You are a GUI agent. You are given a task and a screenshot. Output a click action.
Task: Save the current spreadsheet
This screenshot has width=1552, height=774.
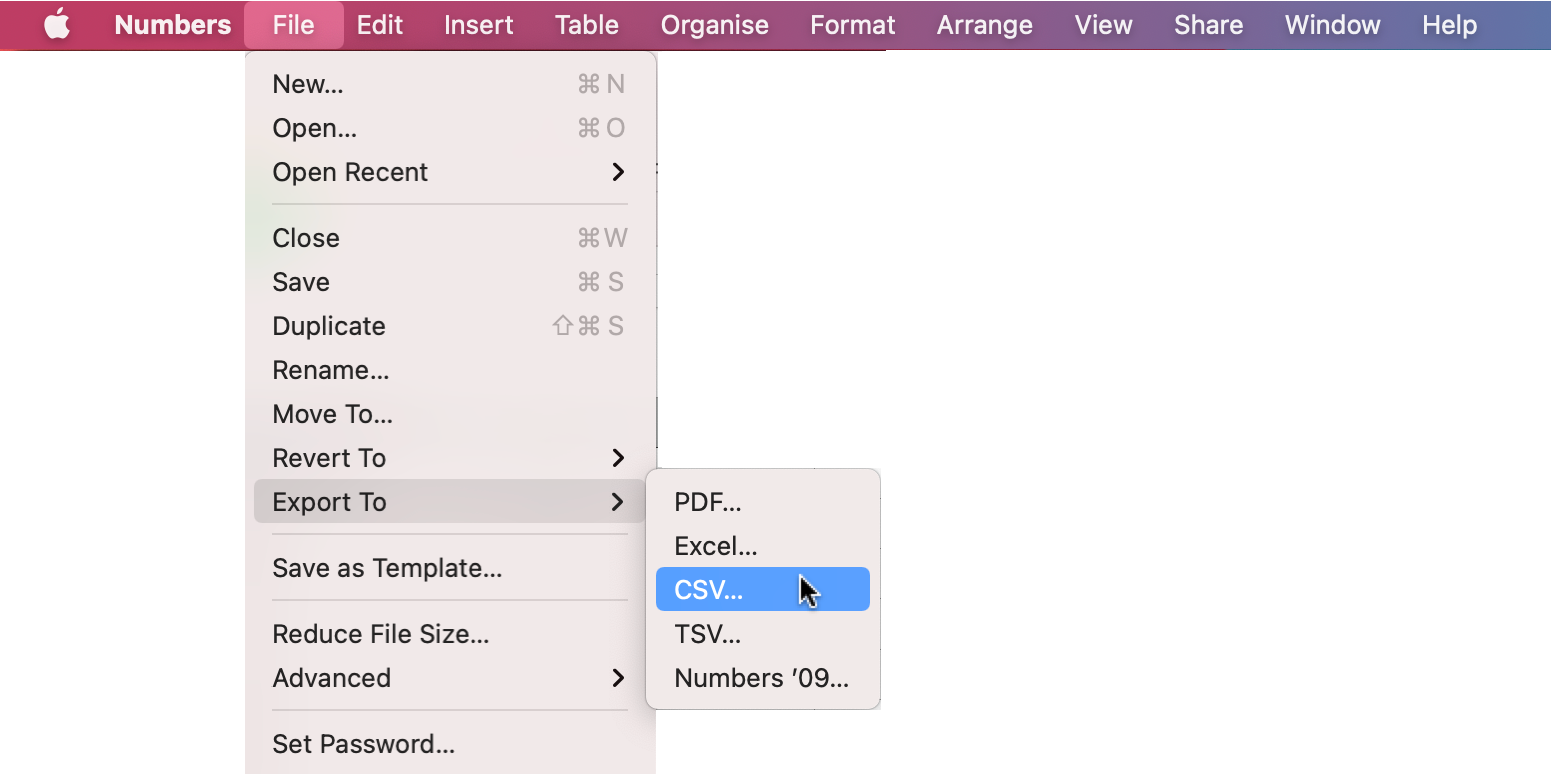click(x=301, y=282)
